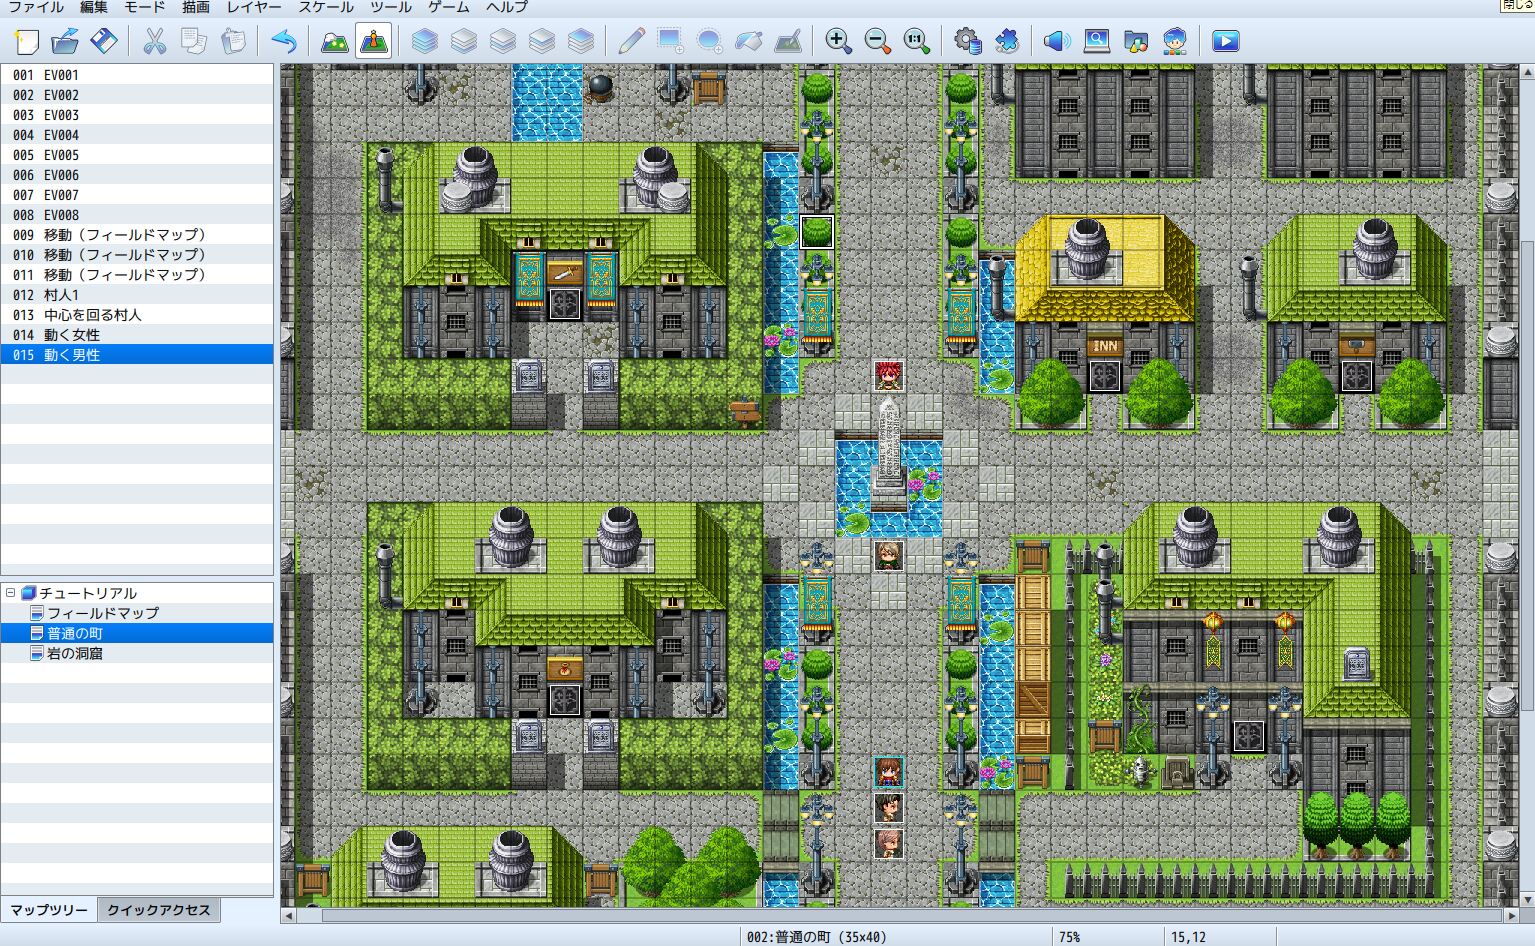This screenshot has width=1535, height=946.
Task: Paste using the clipboard icon
Action: point(232,41)
